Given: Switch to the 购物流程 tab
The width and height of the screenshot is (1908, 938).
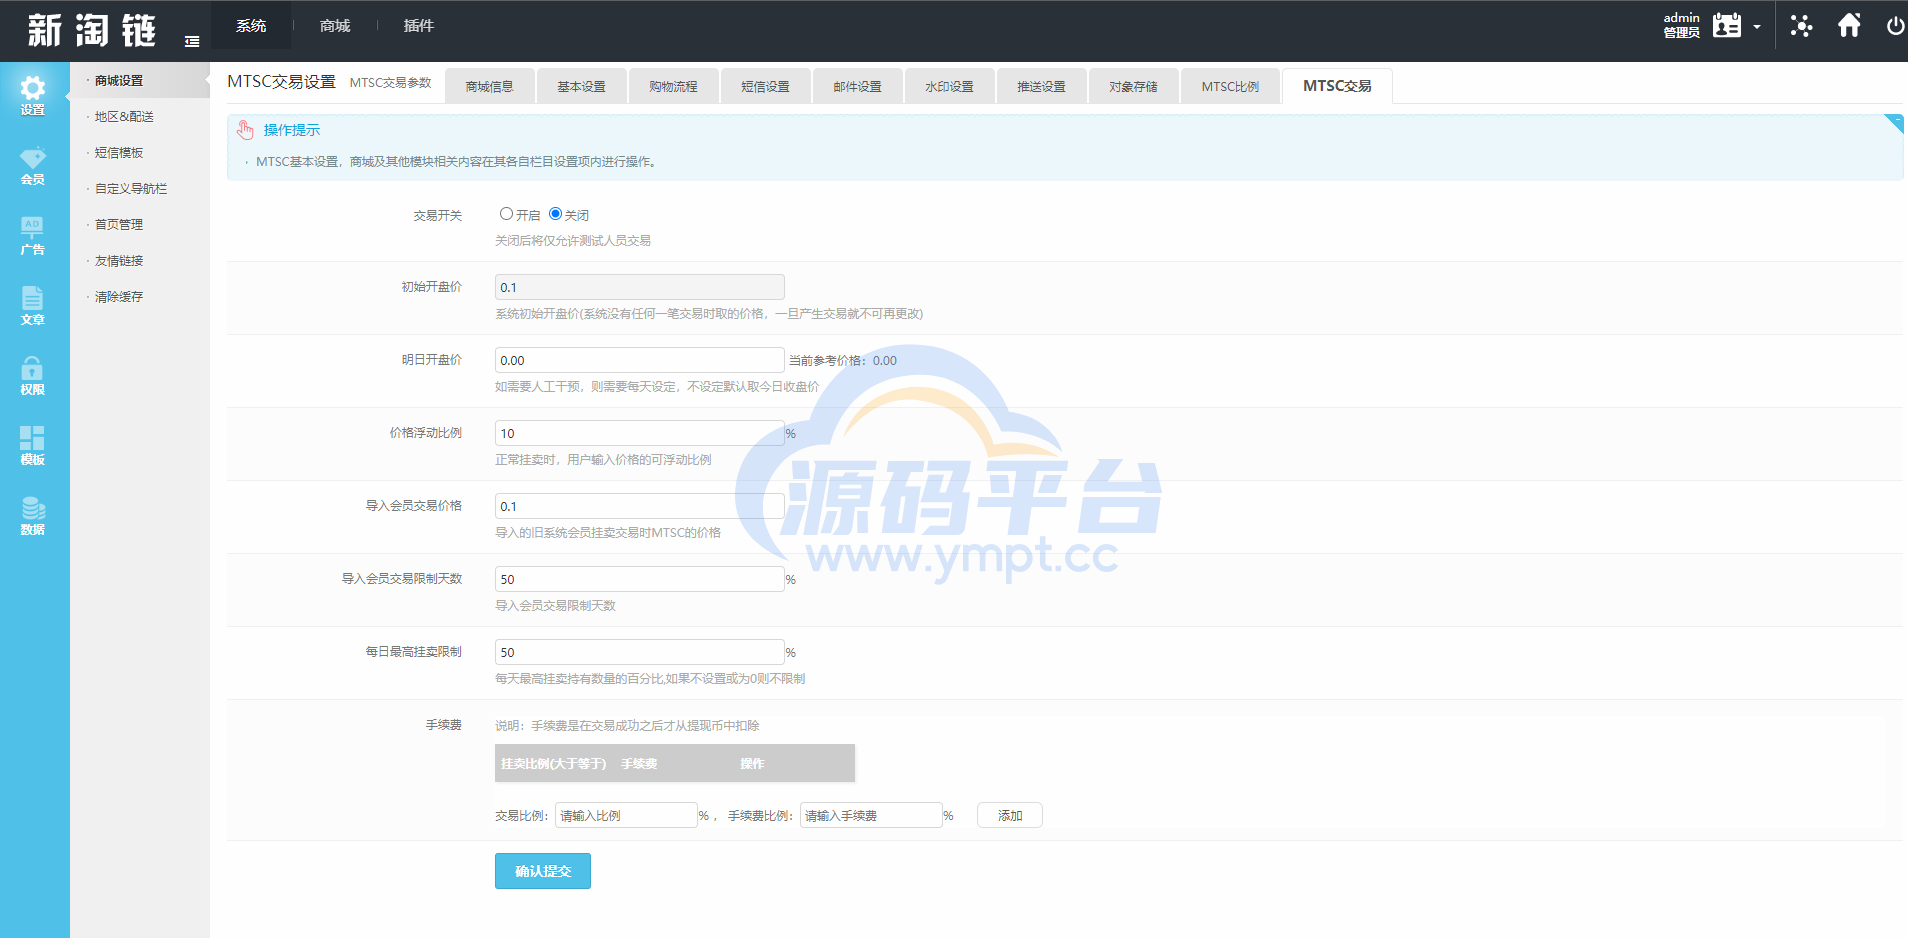Looking at the screenshot, I should pos(673,87).
